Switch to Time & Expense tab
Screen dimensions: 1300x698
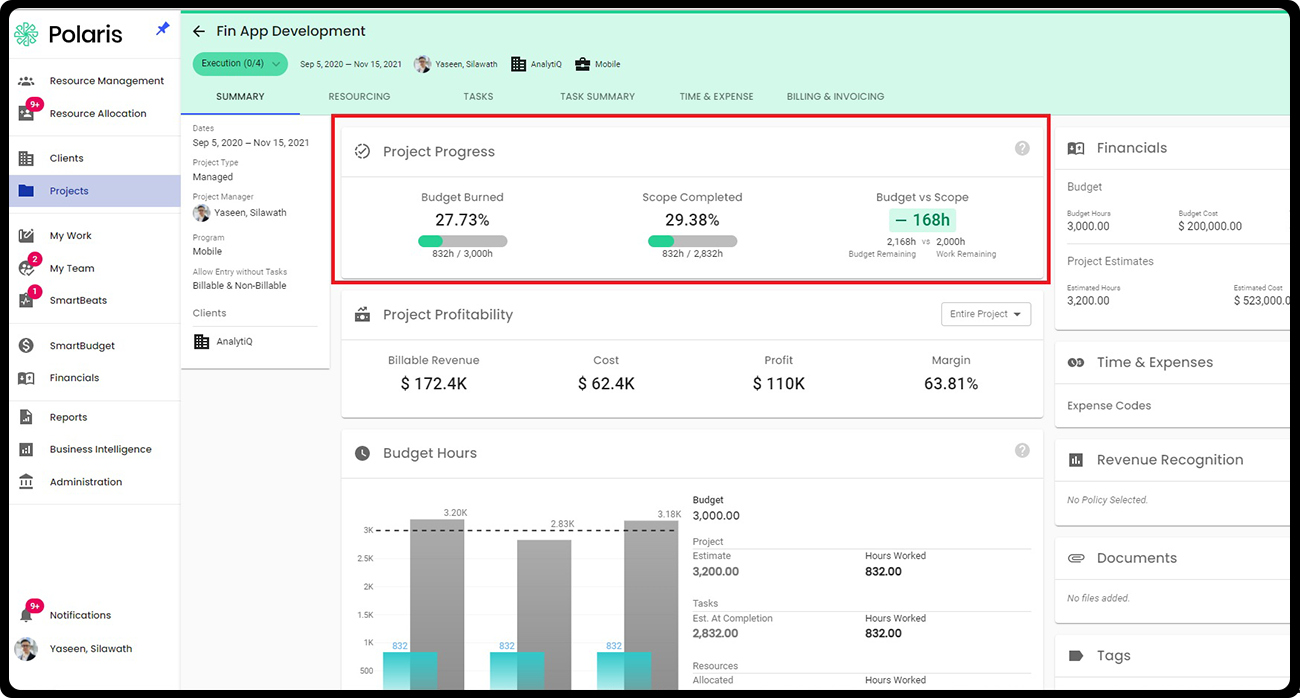[716, 97]
